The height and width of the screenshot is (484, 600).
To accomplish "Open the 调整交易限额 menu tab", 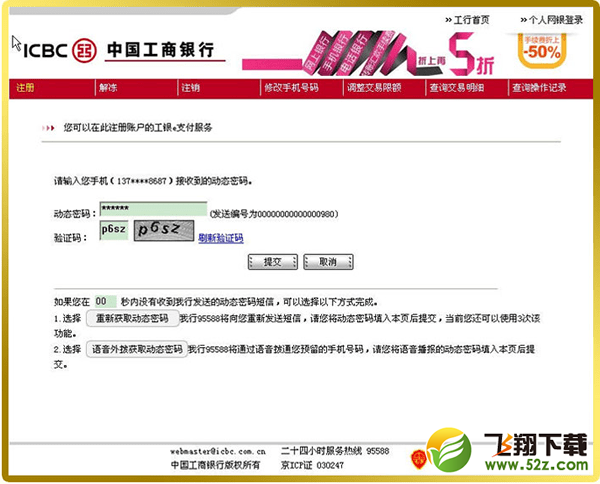I will [374, 88].
